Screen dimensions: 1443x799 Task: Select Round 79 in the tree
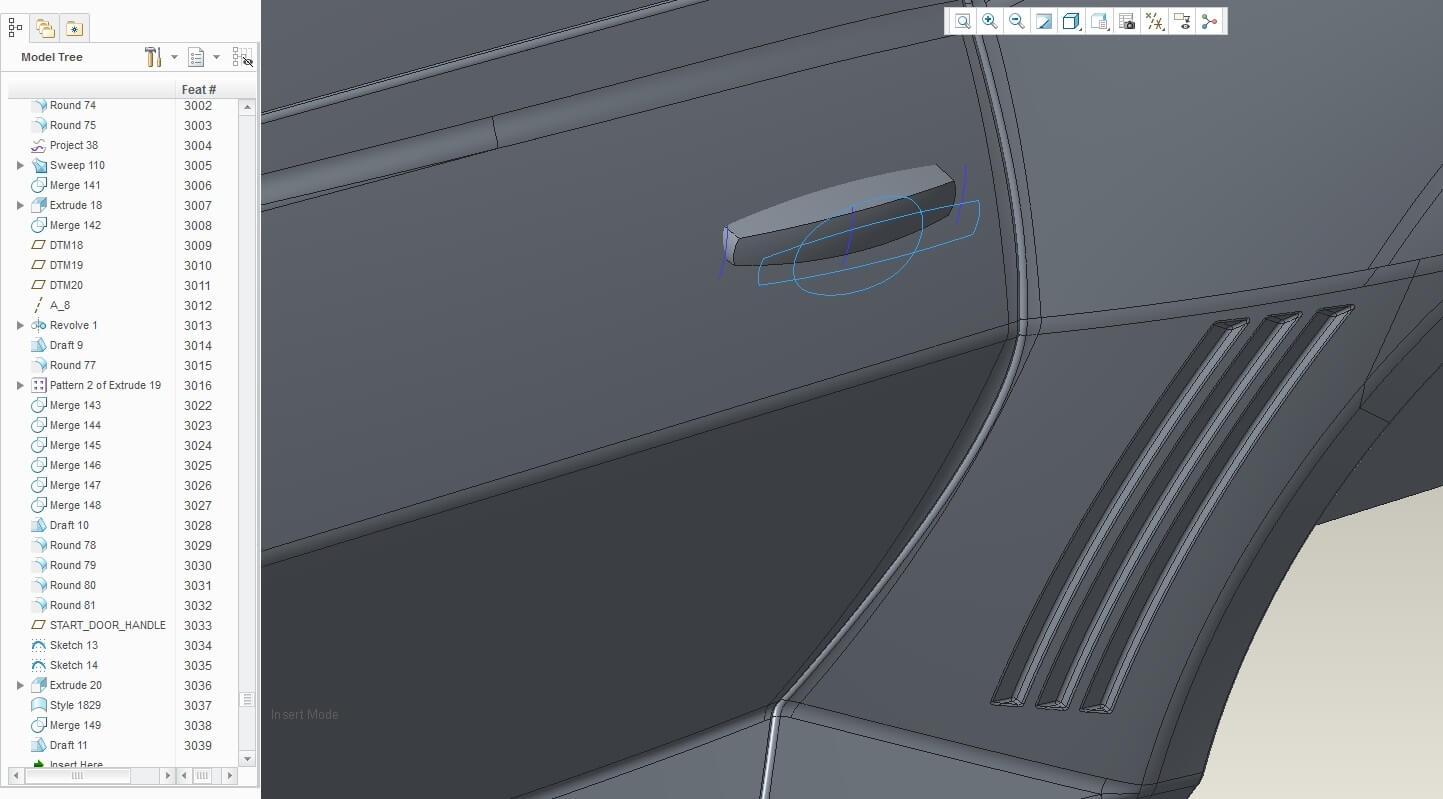click(x=72, y=565)
